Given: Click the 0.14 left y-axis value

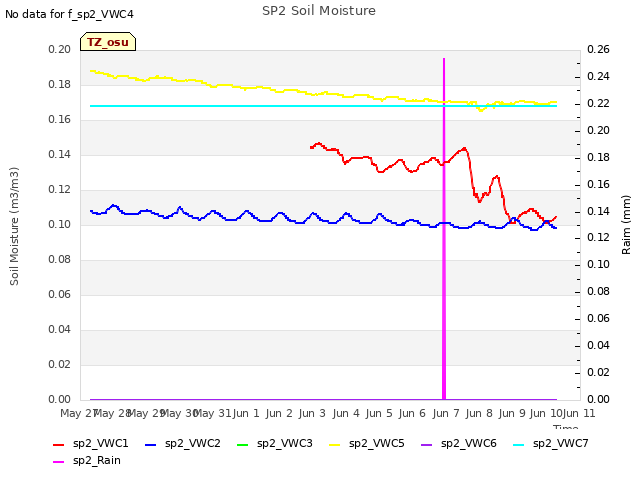Looking at the screenshot, I should point(60,154).
